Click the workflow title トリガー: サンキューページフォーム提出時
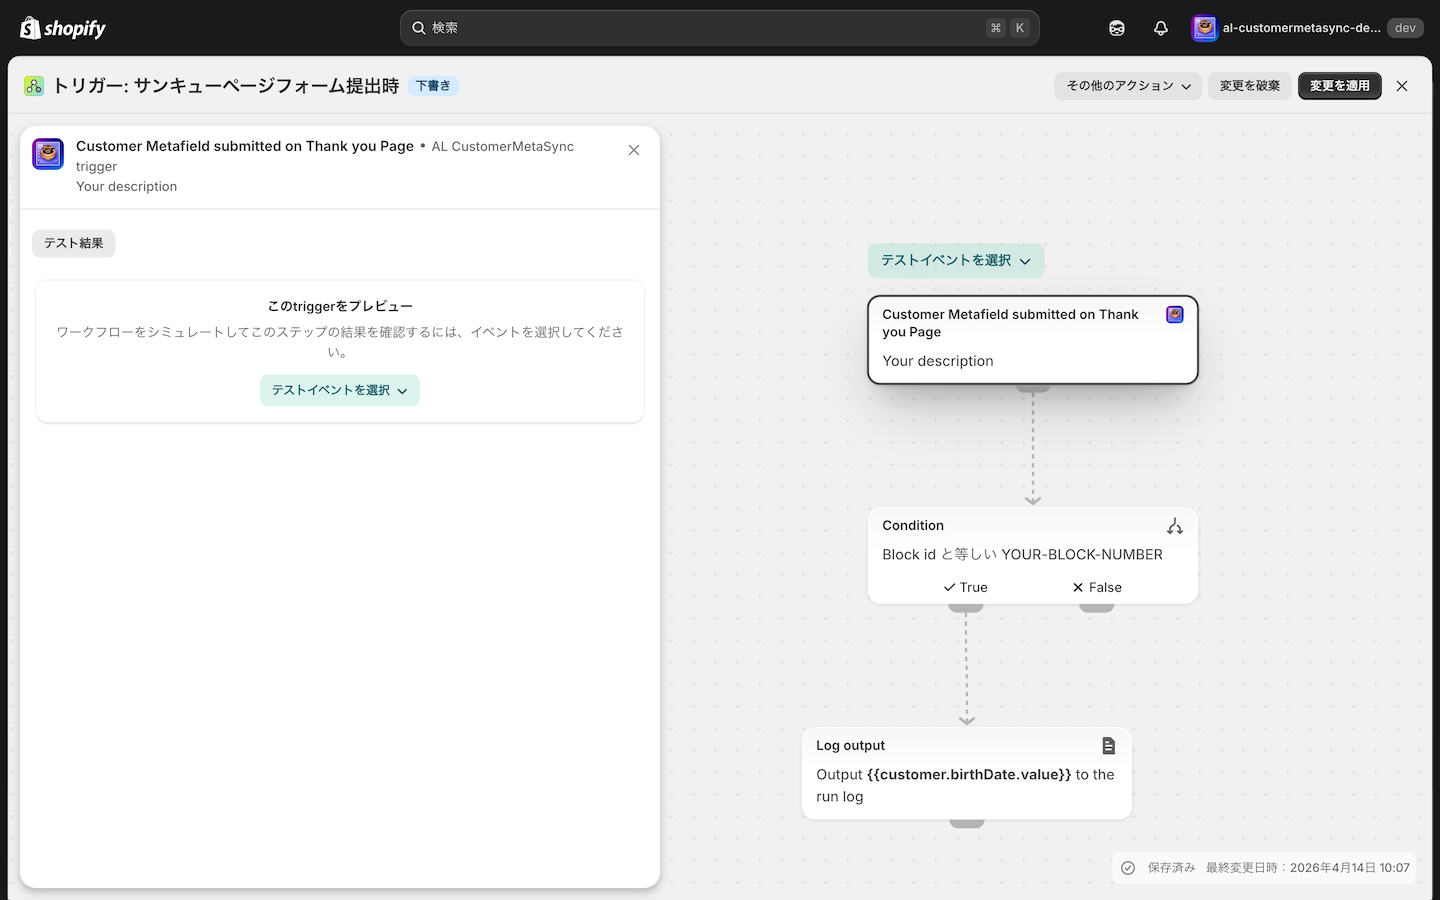The height and width of the screenshot is (900, 1440). click(x=226, y=86)
